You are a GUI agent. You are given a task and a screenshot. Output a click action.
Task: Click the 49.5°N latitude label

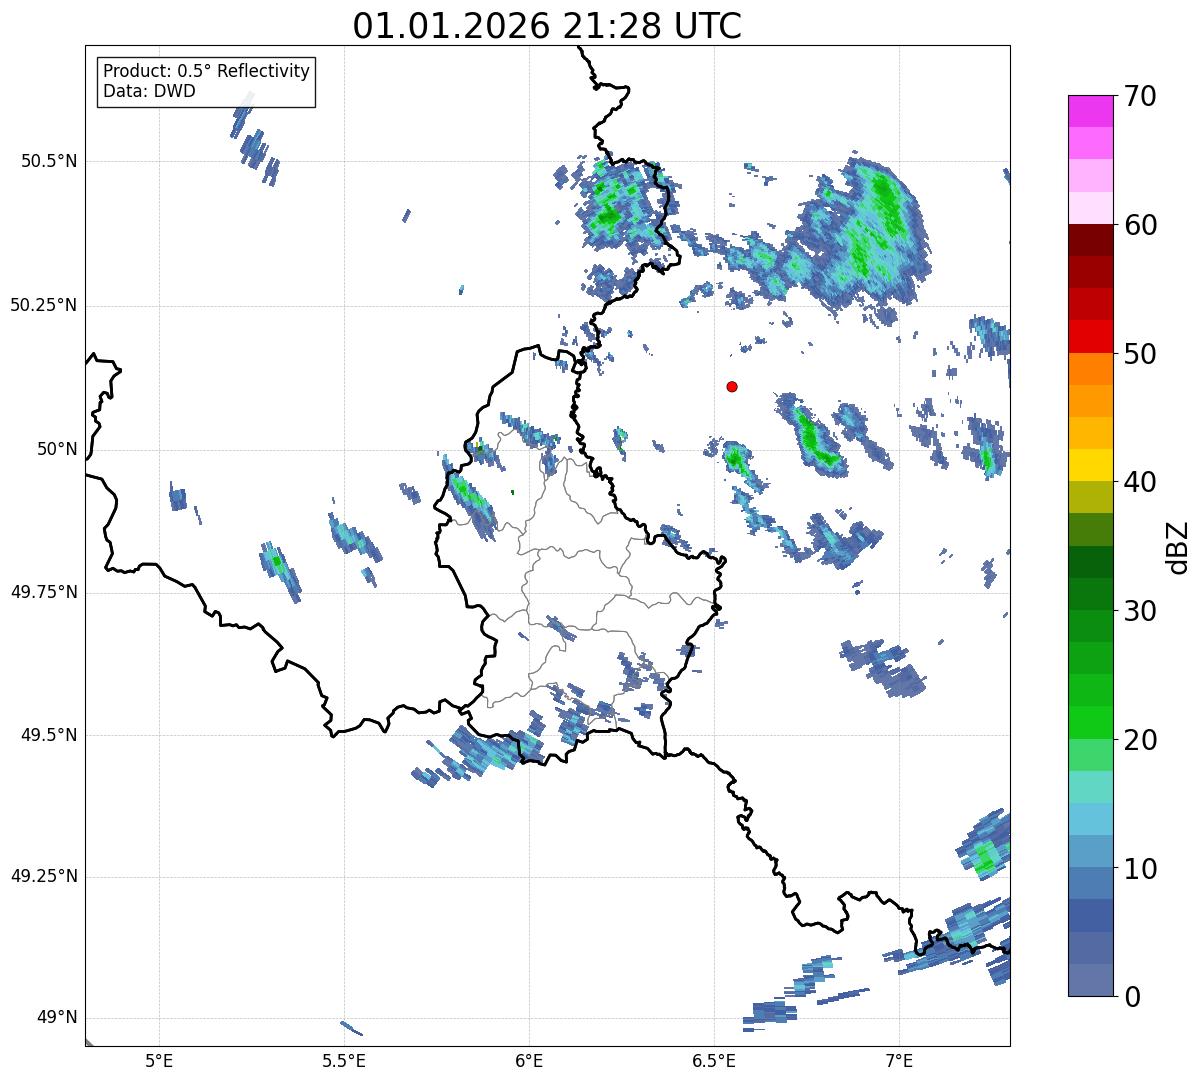(x=49, y=735)
